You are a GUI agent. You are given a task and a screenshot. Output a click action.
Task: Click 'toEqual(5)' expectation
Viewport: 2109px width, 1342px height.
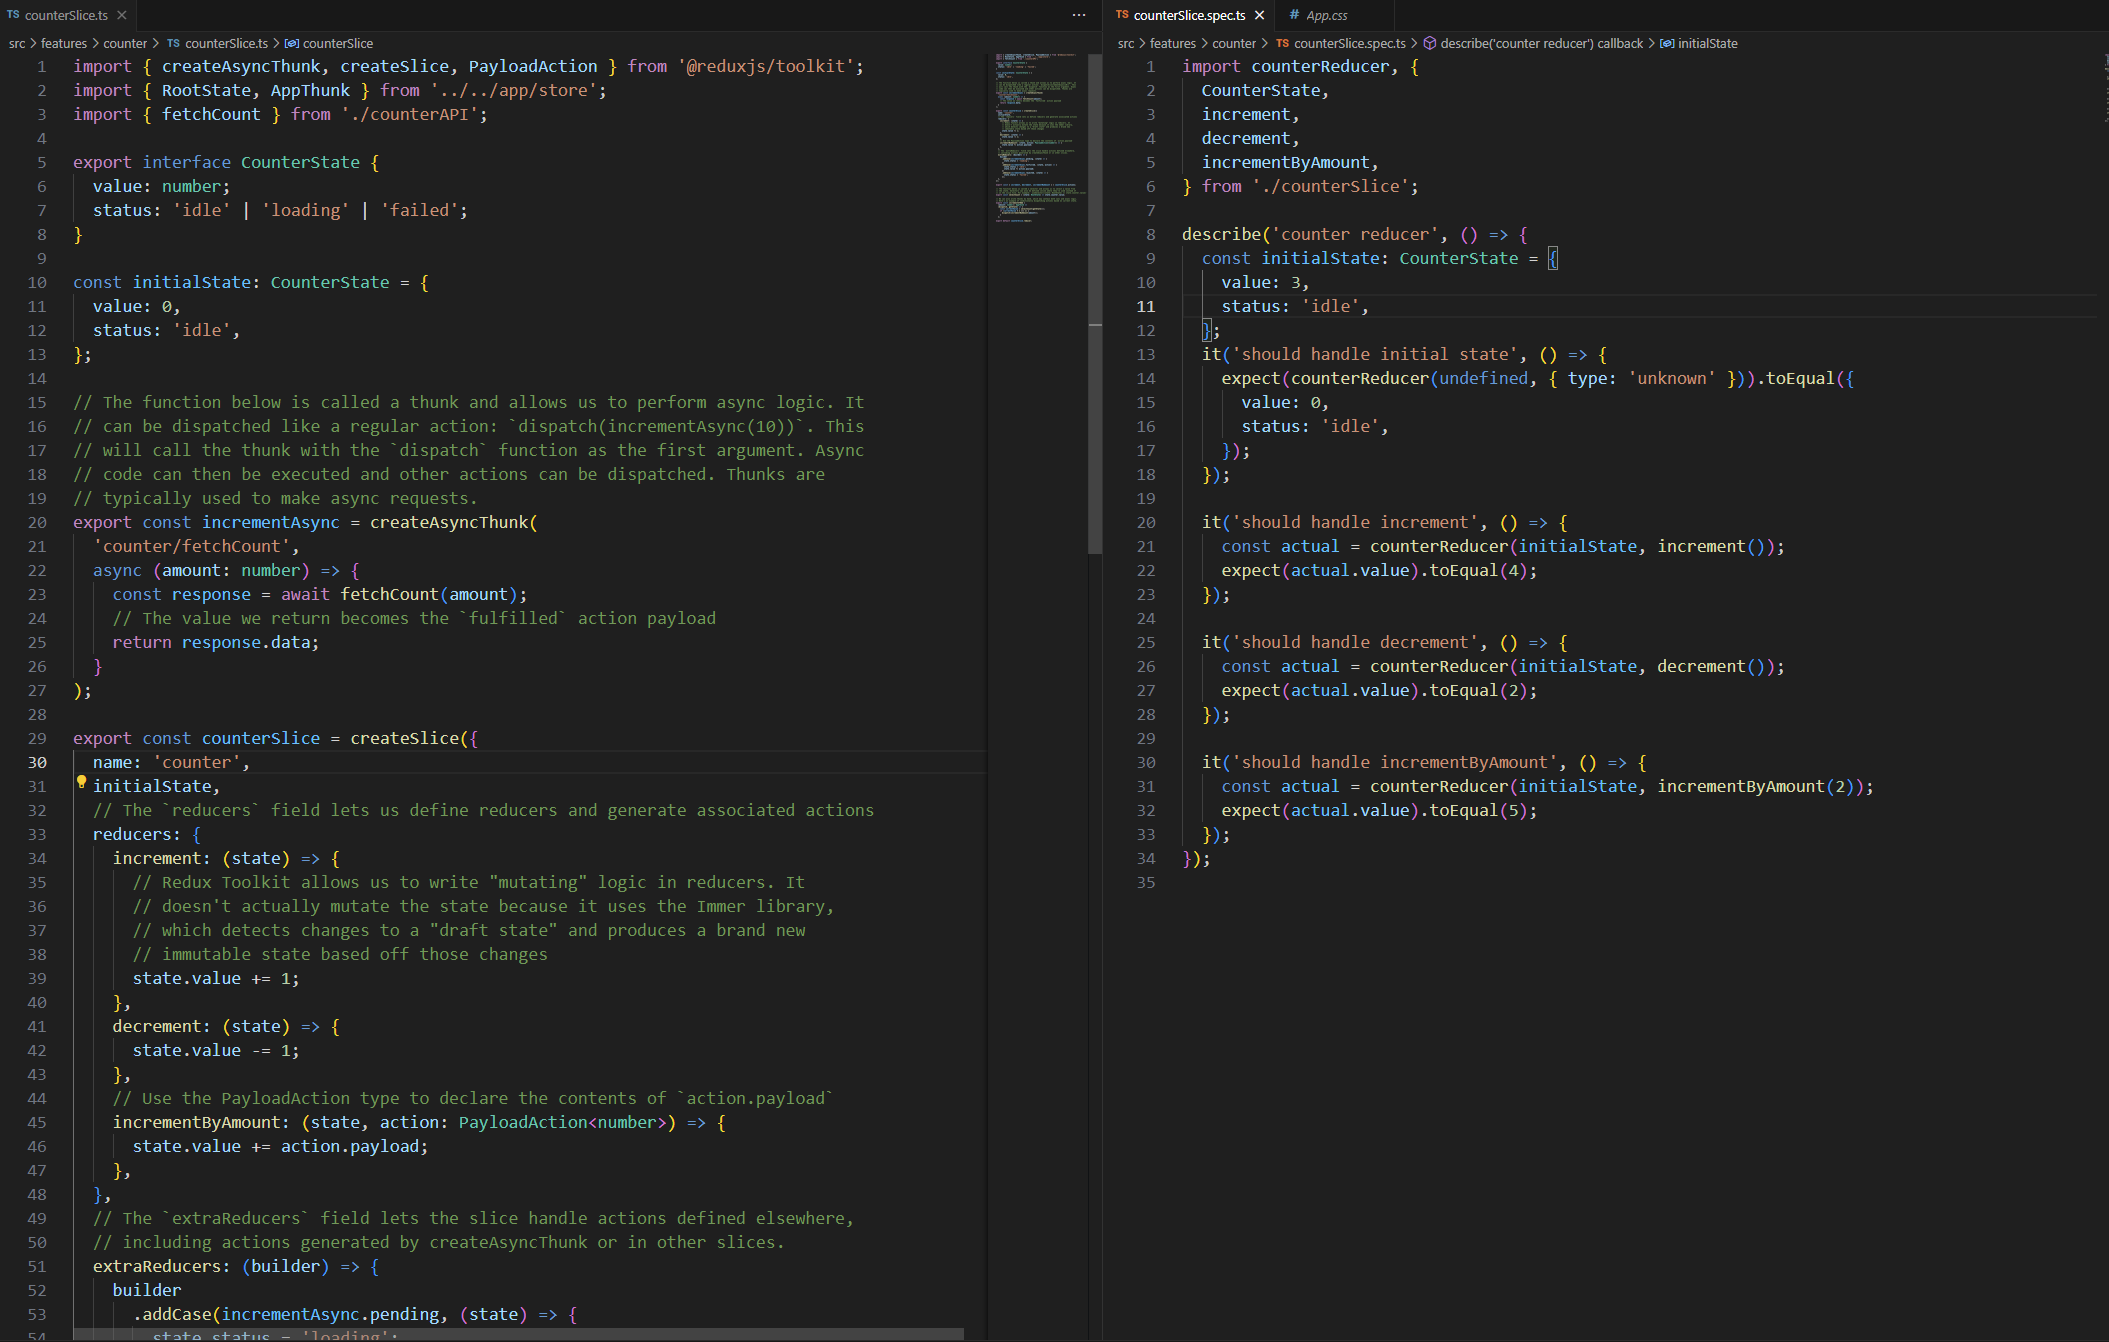pyautogui.click(x=1479, y=810)
